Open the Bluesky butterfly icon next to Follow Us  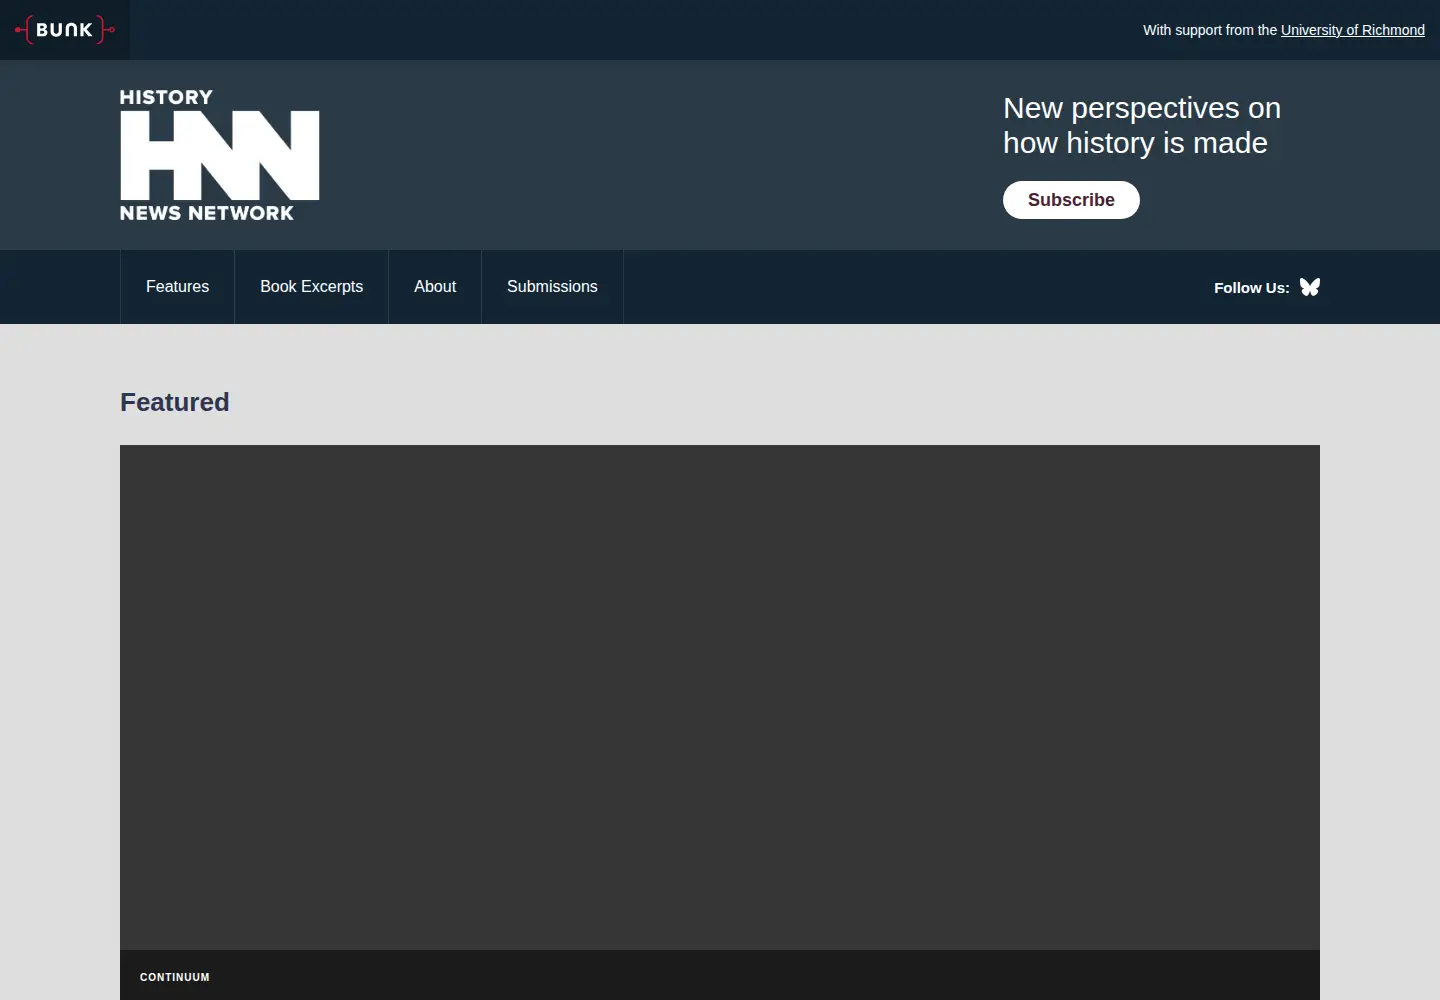pos(1310,287)
